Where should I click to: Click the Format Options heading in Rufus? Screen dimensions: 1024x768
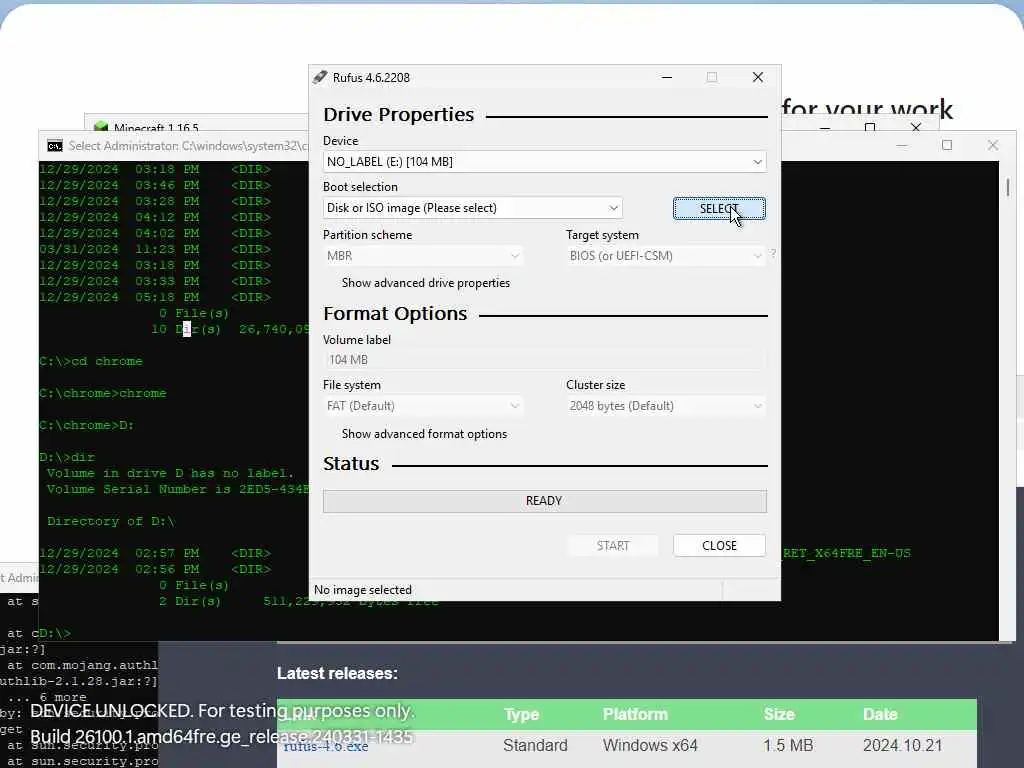395,313
